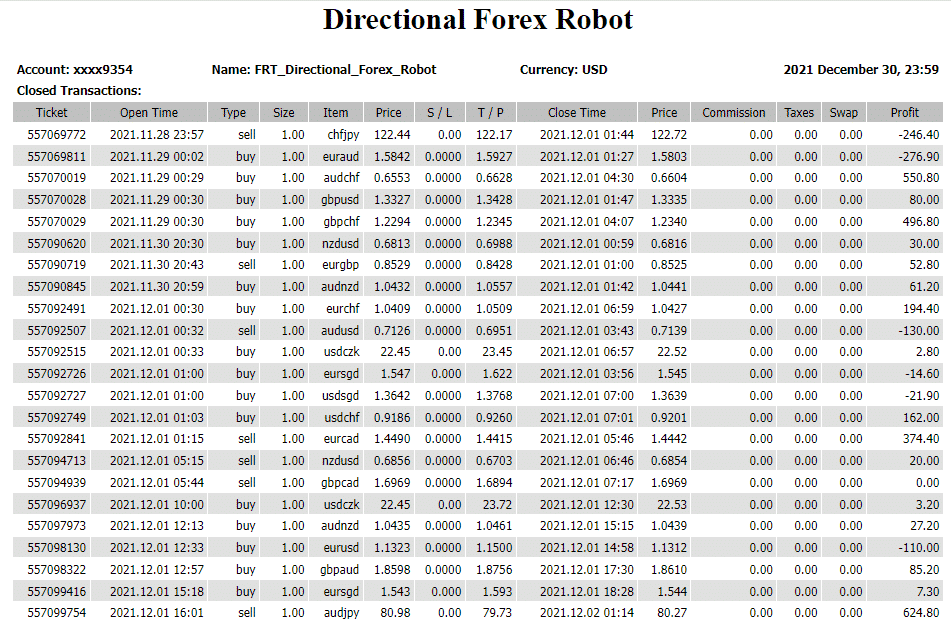The image size is (951, 623).
Task: Click the audjpy item cell
Action: pyautogui.click(x=341, y=613)
